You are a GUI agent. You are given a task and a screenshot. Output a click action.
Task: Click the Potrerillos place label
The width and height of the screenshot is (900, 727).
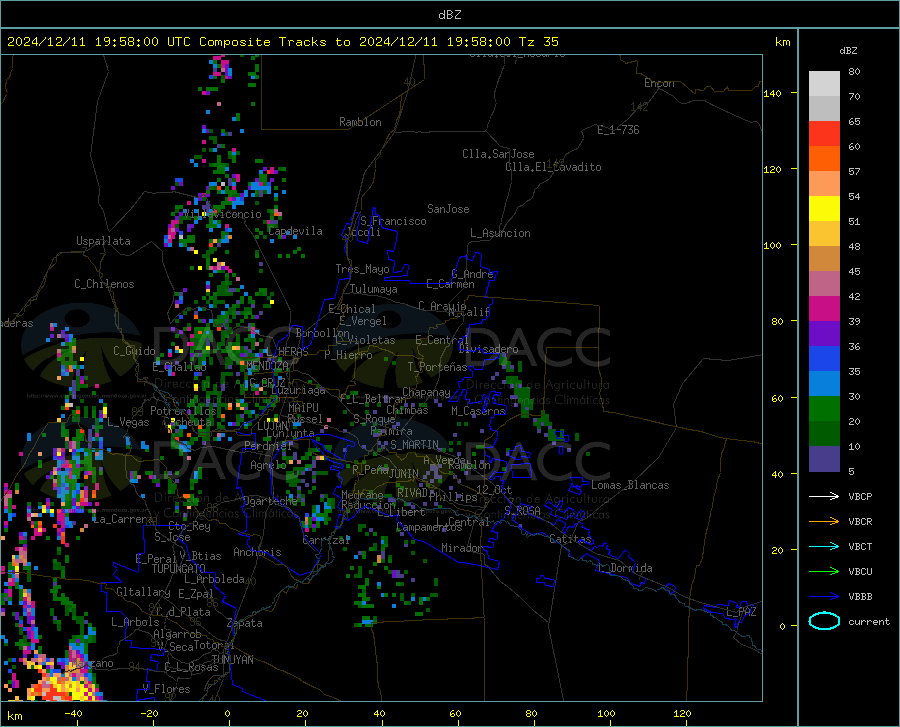183,411
